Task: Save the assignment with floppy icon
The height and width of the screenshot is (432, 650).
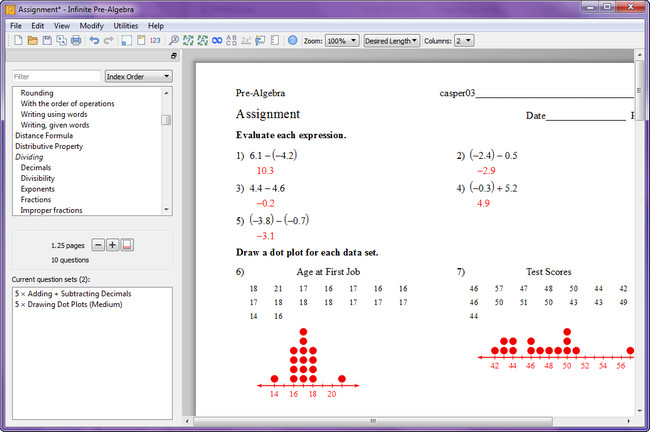Action: [47, 40]
